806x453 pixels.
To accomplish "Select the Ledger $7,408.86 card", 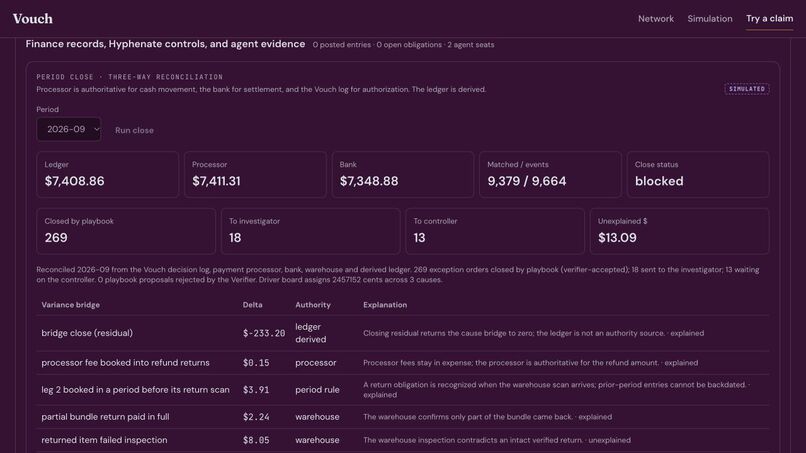I will pos(107,174).
